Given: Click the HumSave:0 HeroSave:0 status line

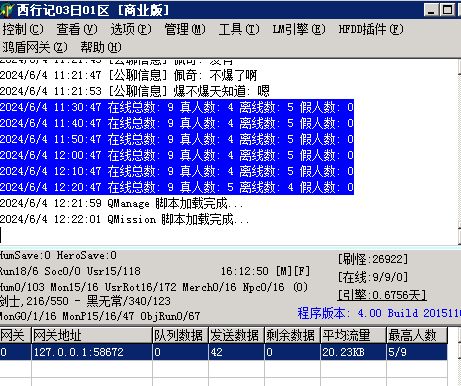Looking at the screenshot, I should click(58, 255).
